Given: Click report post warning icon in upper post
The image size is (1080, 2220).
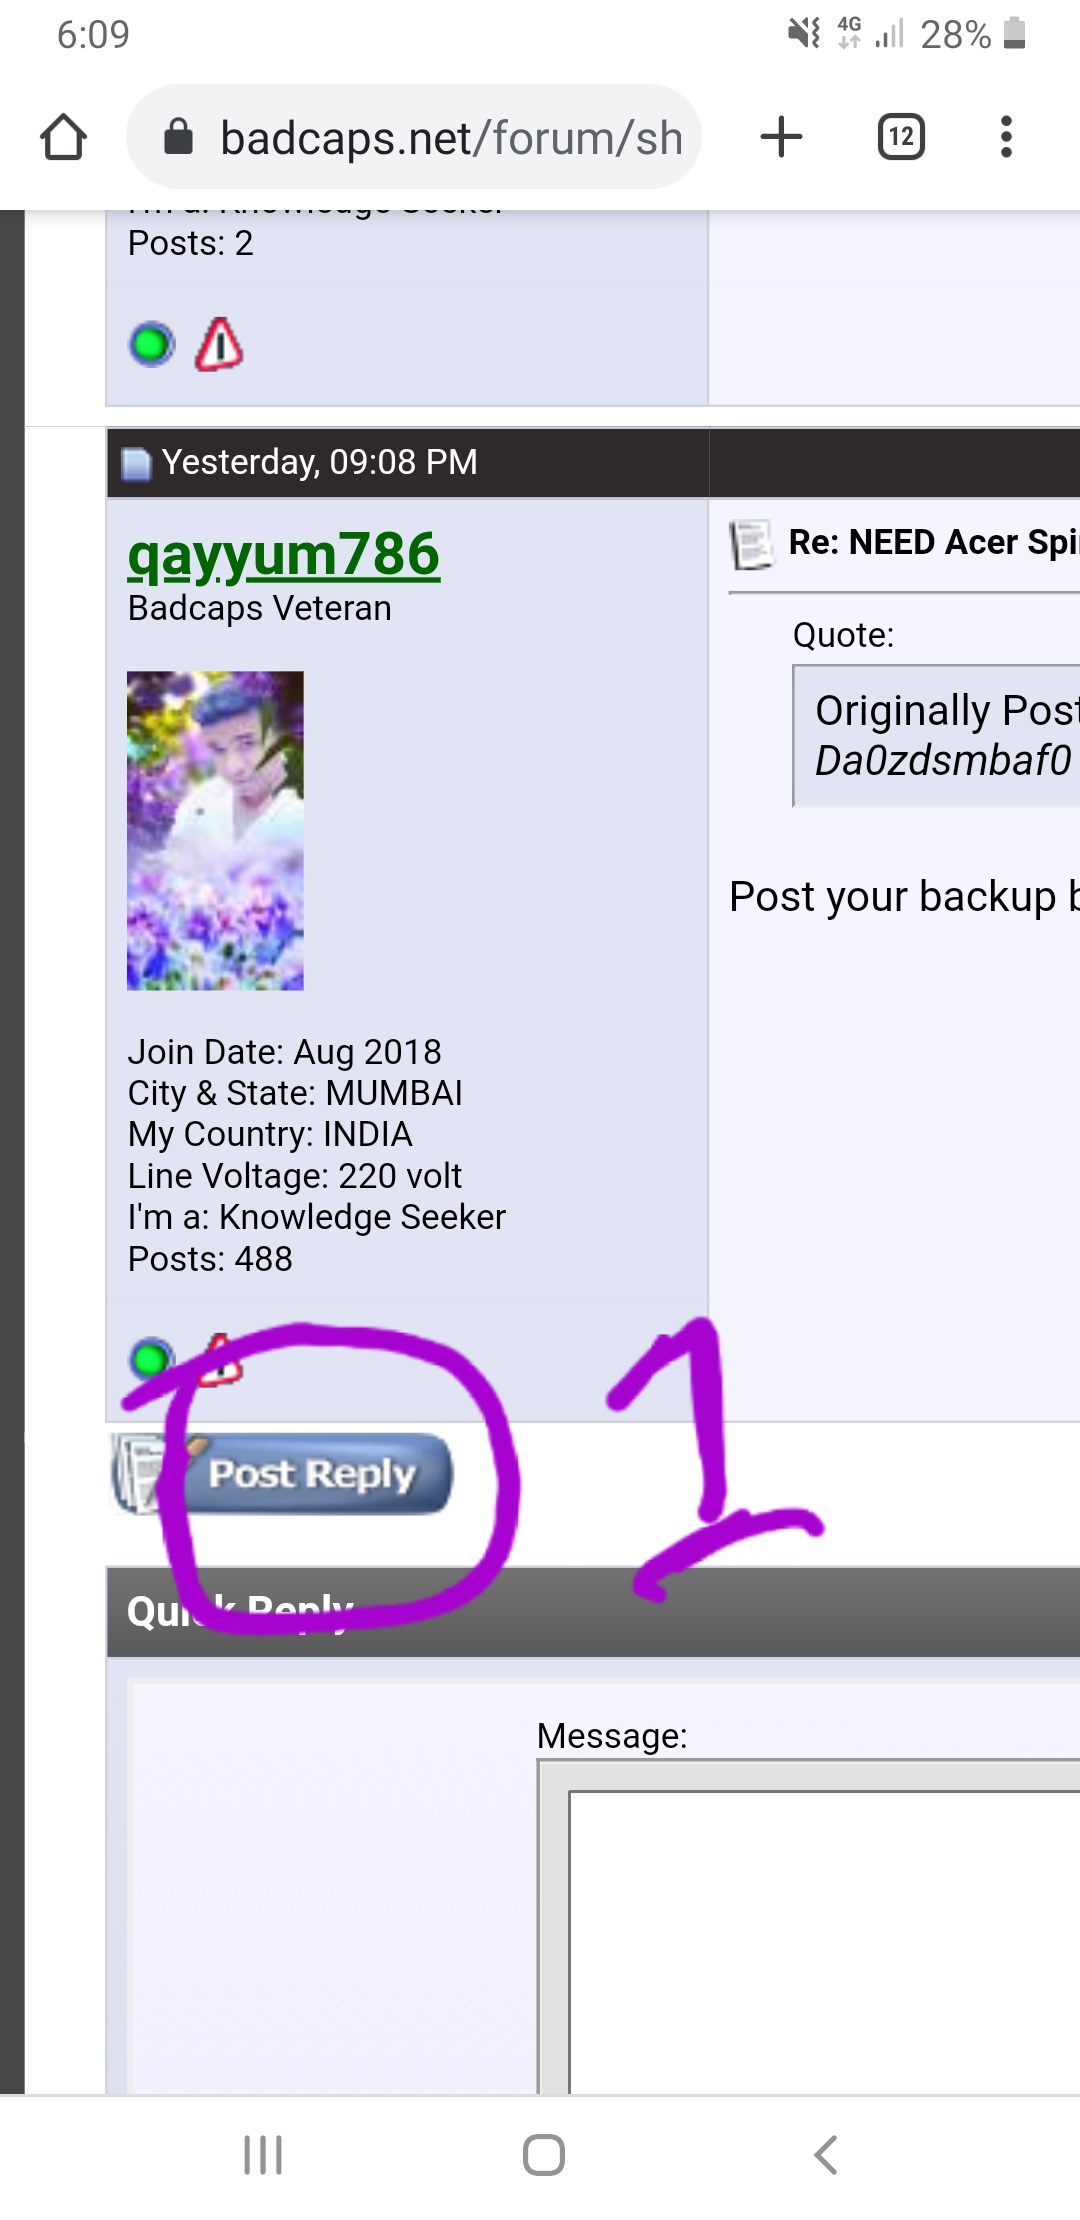Looking at the screenshot, I should (x=219, y=345).
